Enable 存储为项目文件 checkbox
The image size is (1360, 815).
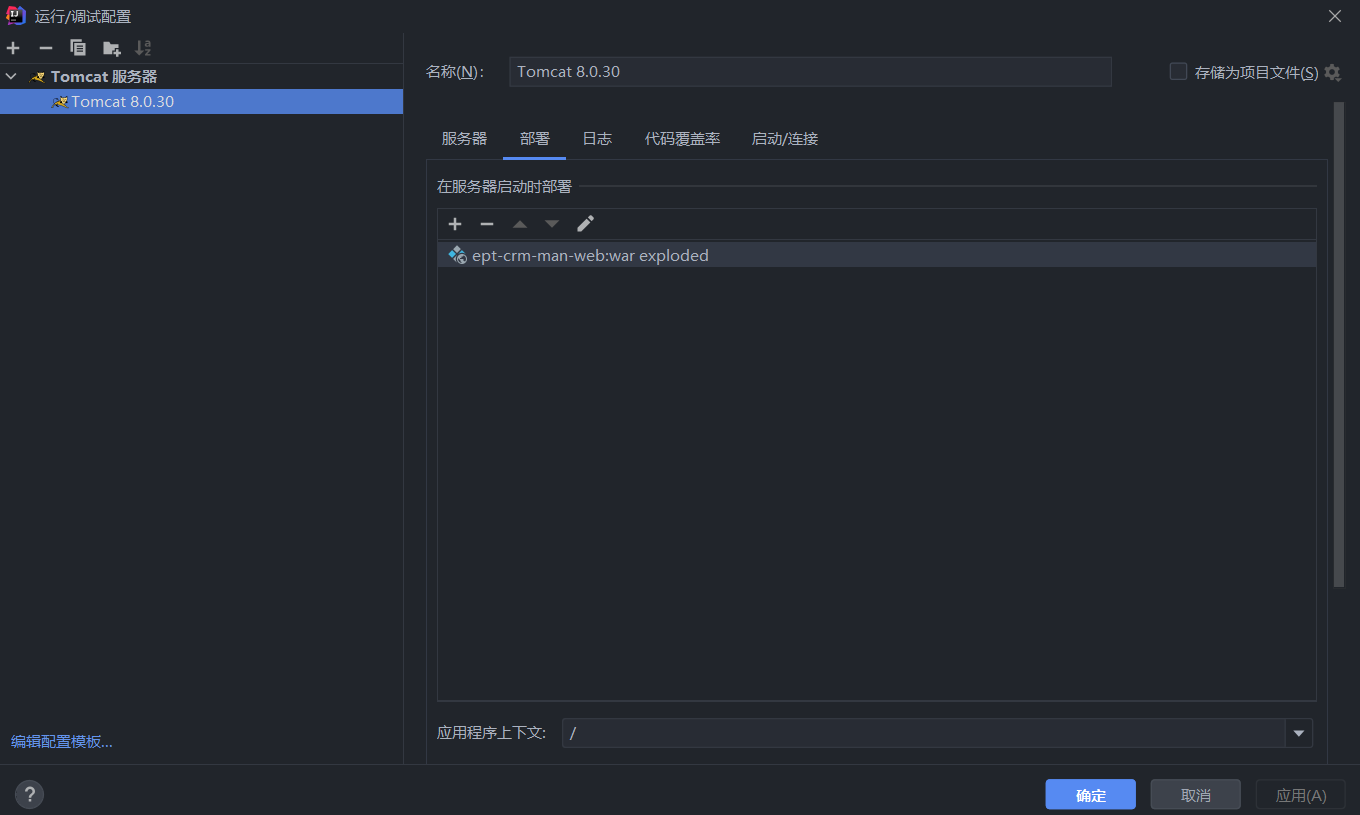(1177, 71)
